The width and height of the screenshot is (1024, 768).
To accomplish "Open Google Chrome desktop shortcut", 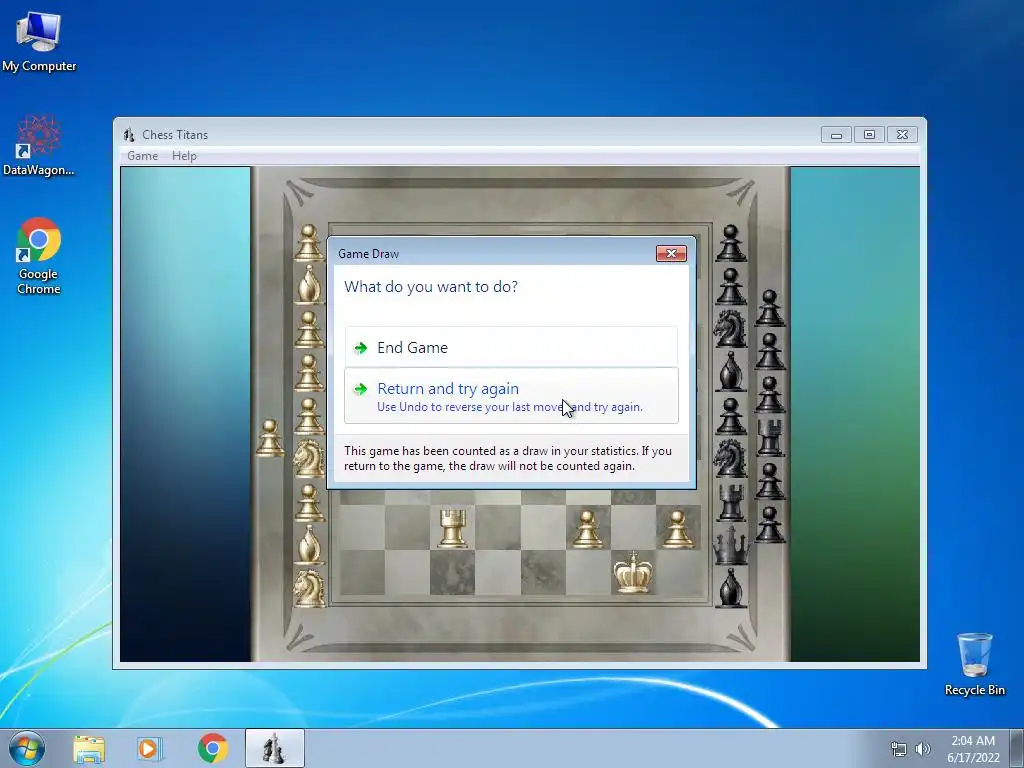I will (39, 256).
